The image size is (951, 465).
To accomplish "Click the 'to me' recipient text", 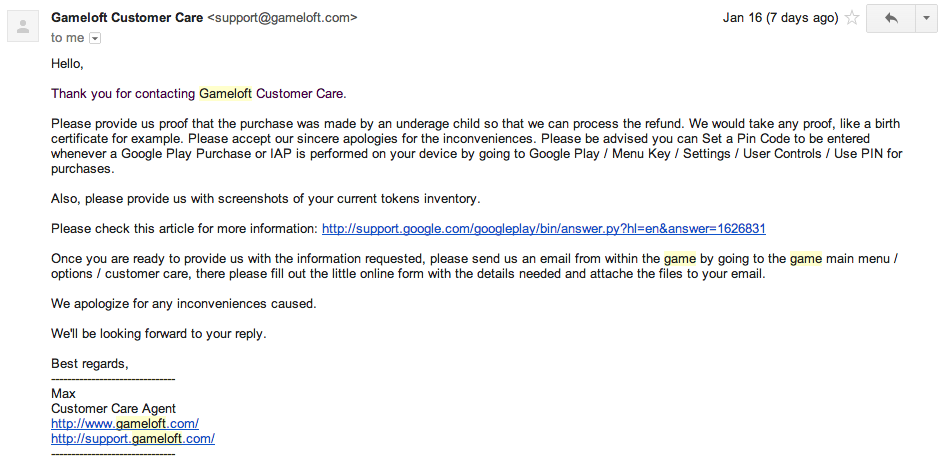I will pyautogui.click(x=68, y=38).
